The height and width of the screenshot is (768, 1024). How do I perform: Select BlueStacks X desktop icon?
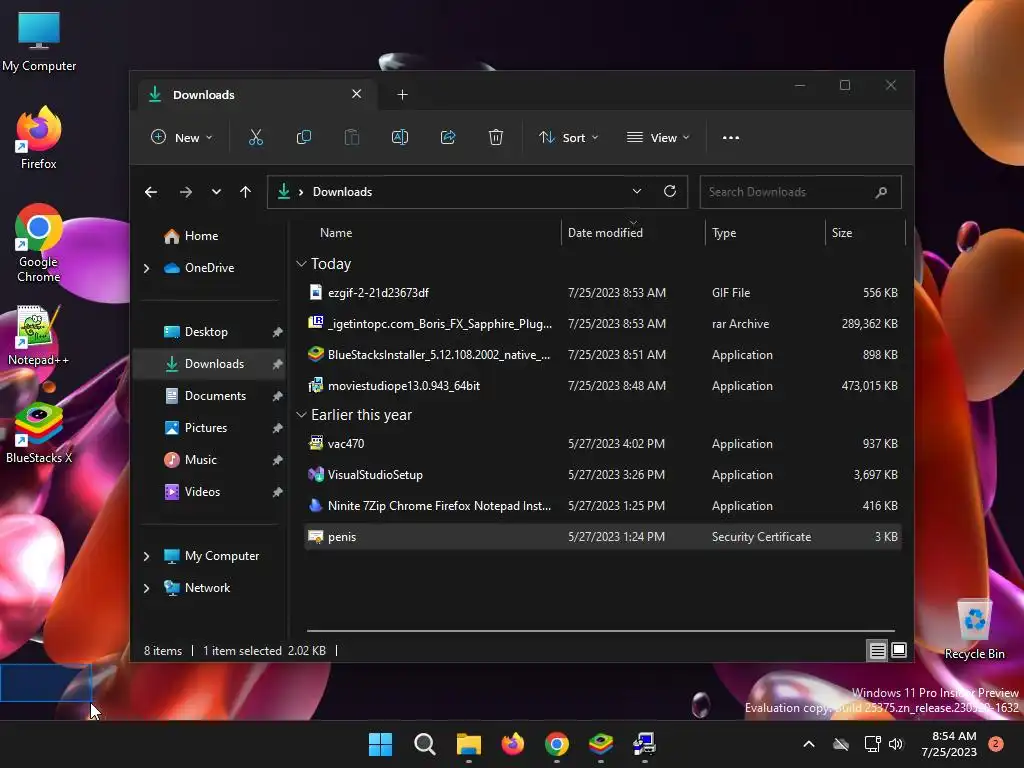(39, 434)
